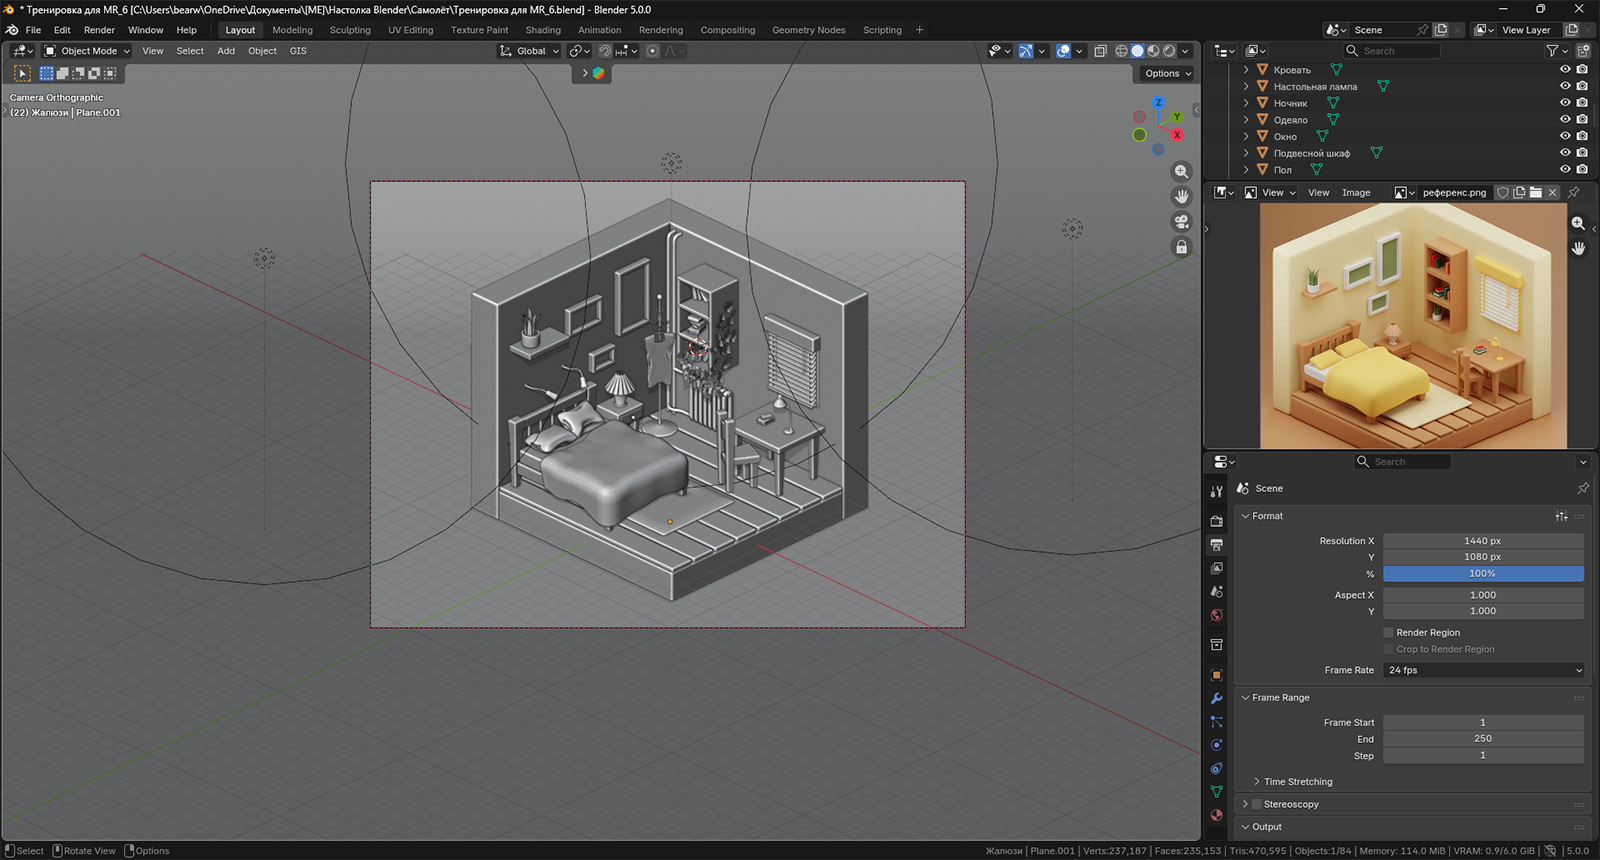Screen dimensions: 1600x860
Task: Open the Object Mode selector
Action: tap(88, 51)
